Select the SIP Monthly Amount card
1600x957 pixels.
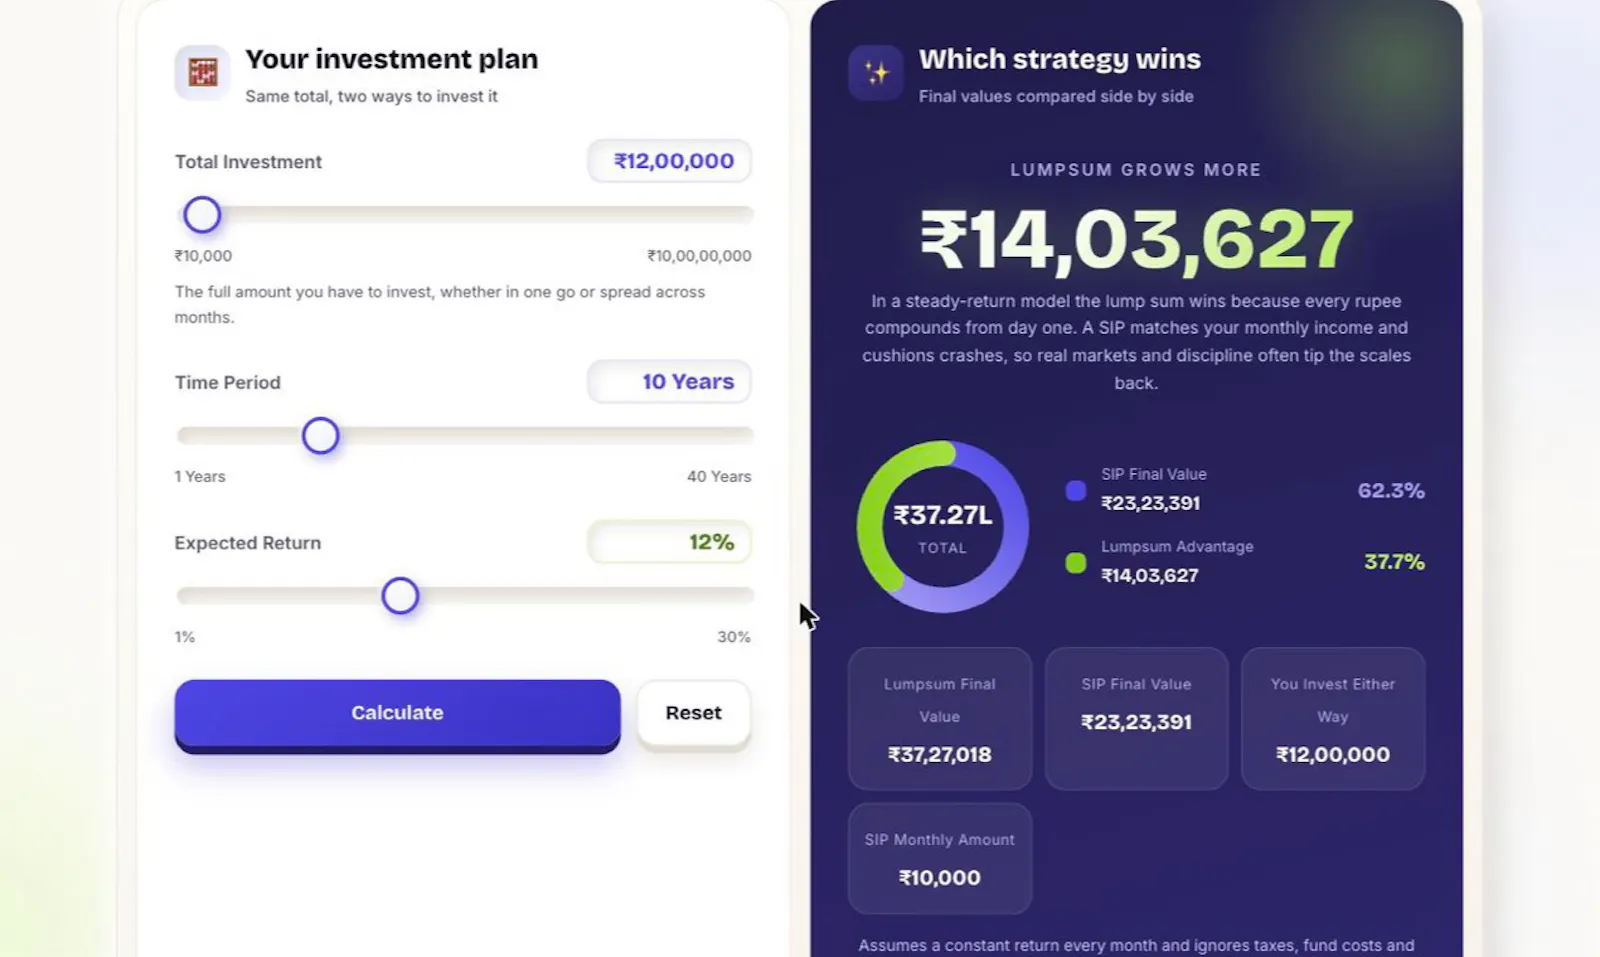click(x=940, y=859)
